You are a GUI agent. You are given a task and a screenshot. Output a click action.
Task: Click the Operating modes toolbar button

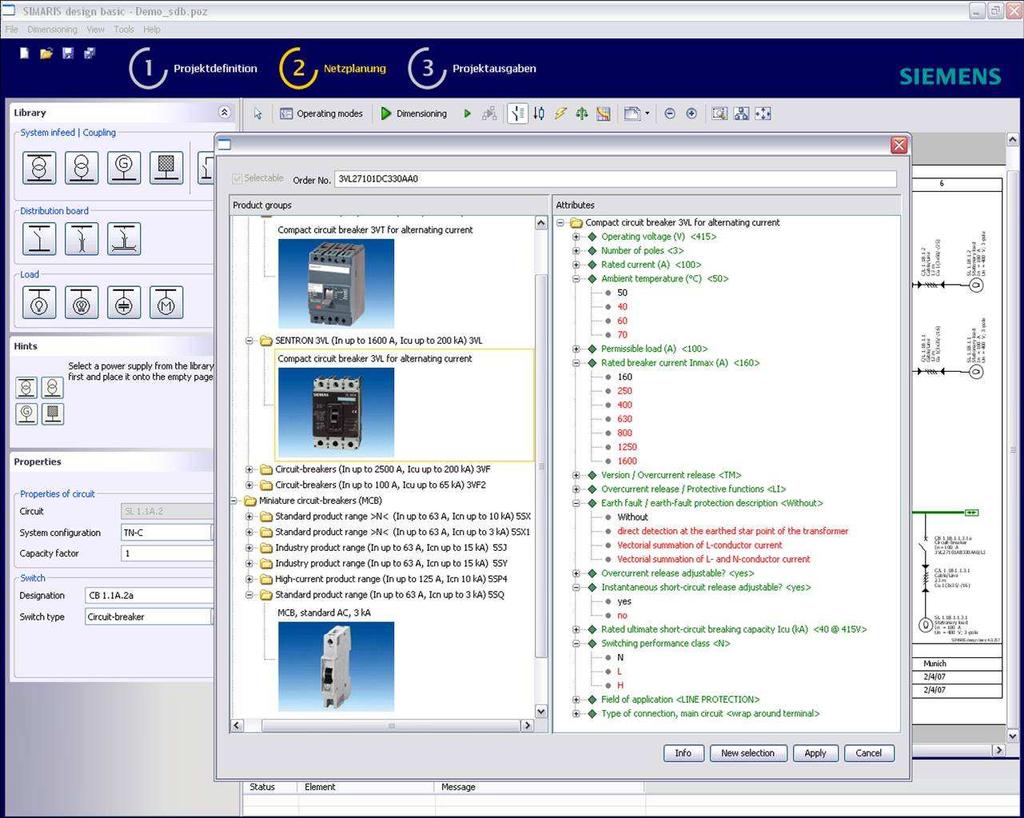321,114
